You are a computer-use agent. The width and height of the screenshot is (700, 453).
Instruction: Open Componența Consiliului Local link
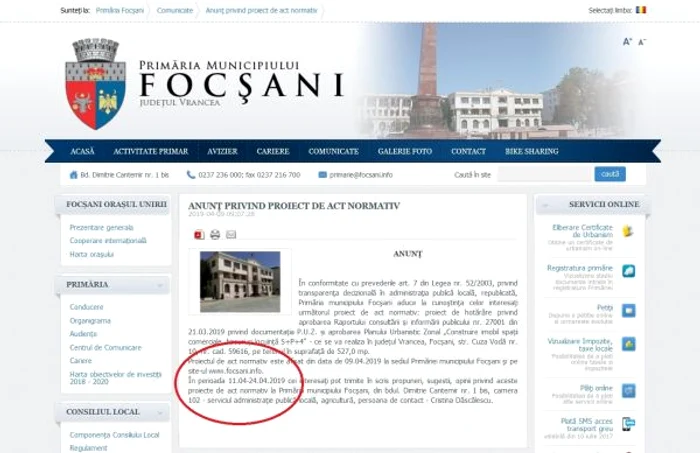[114, 435]
